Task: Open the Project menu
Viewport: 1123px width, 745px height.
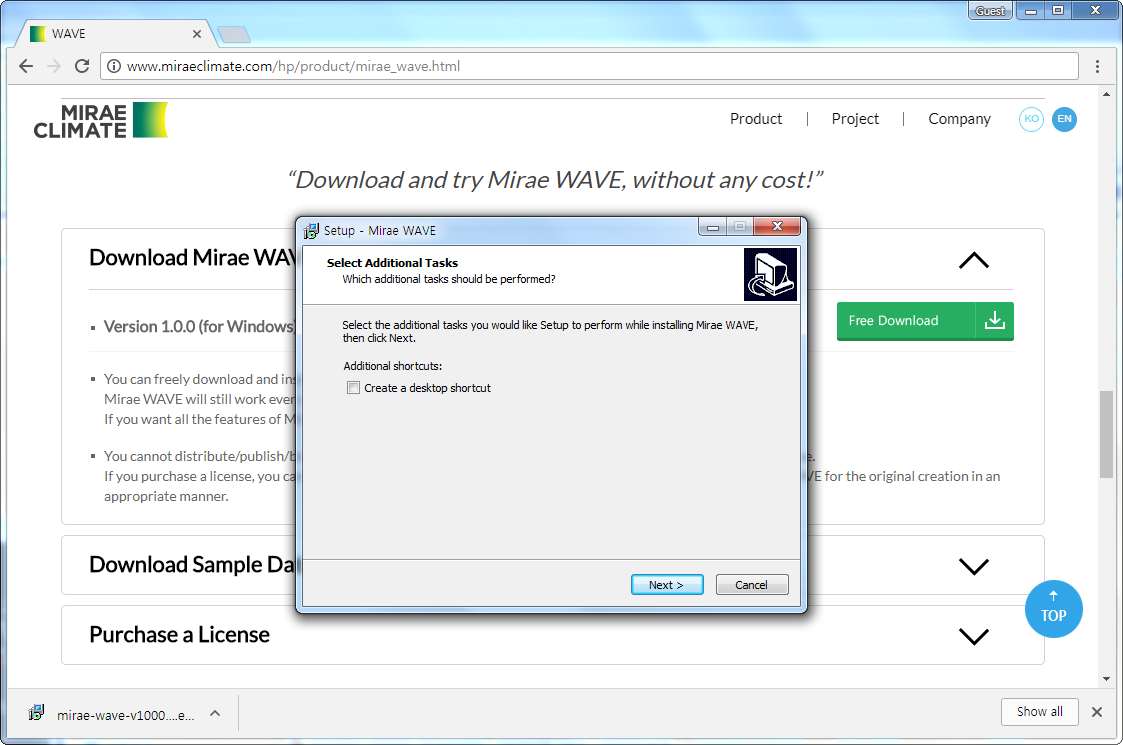Action: [x=855, y=119]
